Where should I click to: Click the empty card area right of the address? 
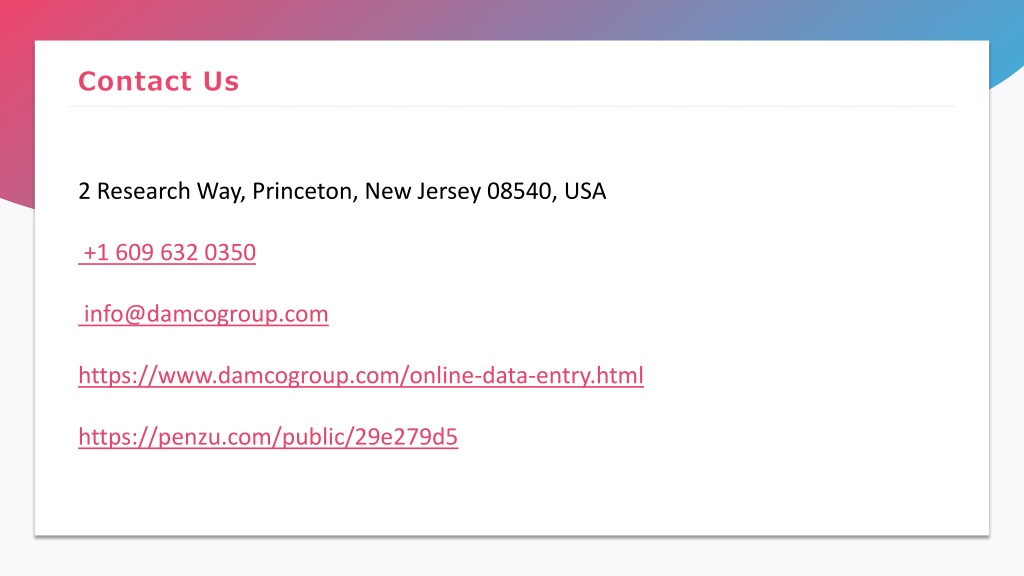(x=797, y=191)
